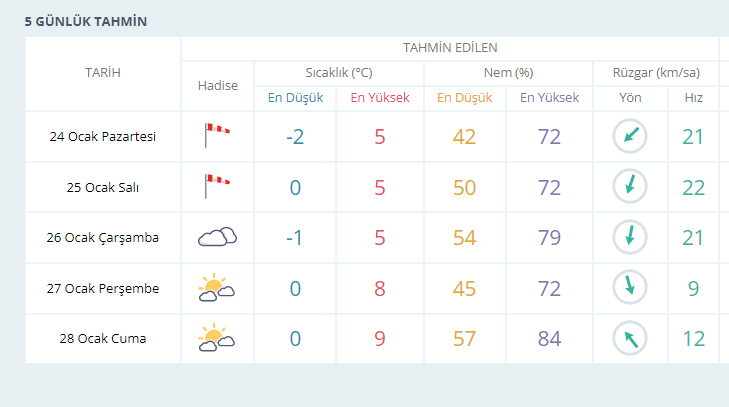This screenshot has height=407, width=729.
Task: Click the wind direction compass for 26 Ocak
Action: pyautogui.click(x=630, y=238)
